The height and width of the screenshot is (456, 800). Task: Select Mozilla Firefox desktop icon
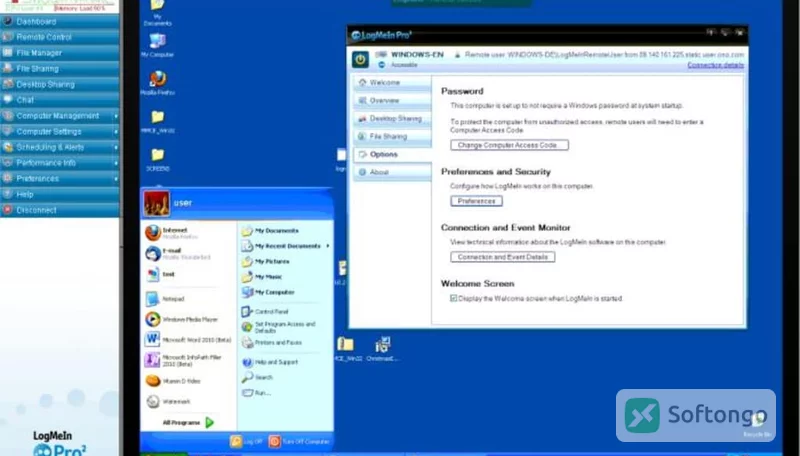(x=157, y=83)
